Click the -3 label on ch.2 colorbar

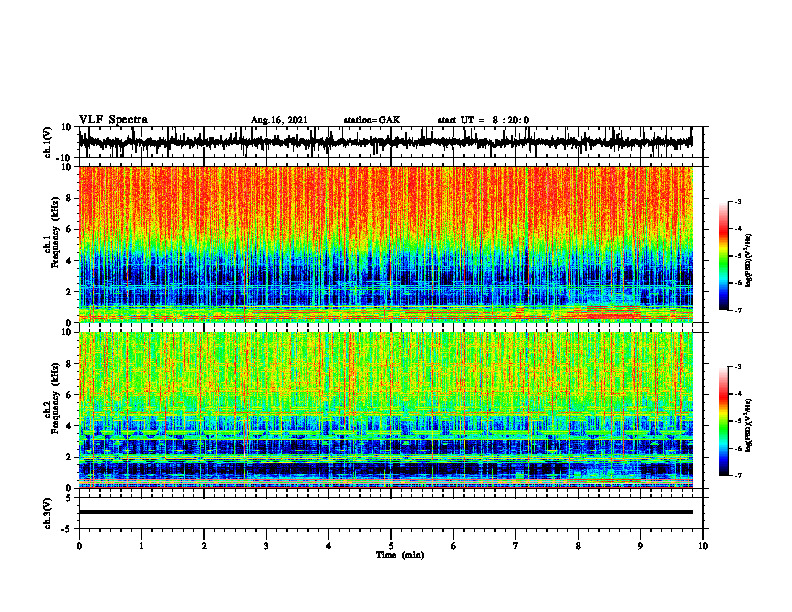pos(737,367)
